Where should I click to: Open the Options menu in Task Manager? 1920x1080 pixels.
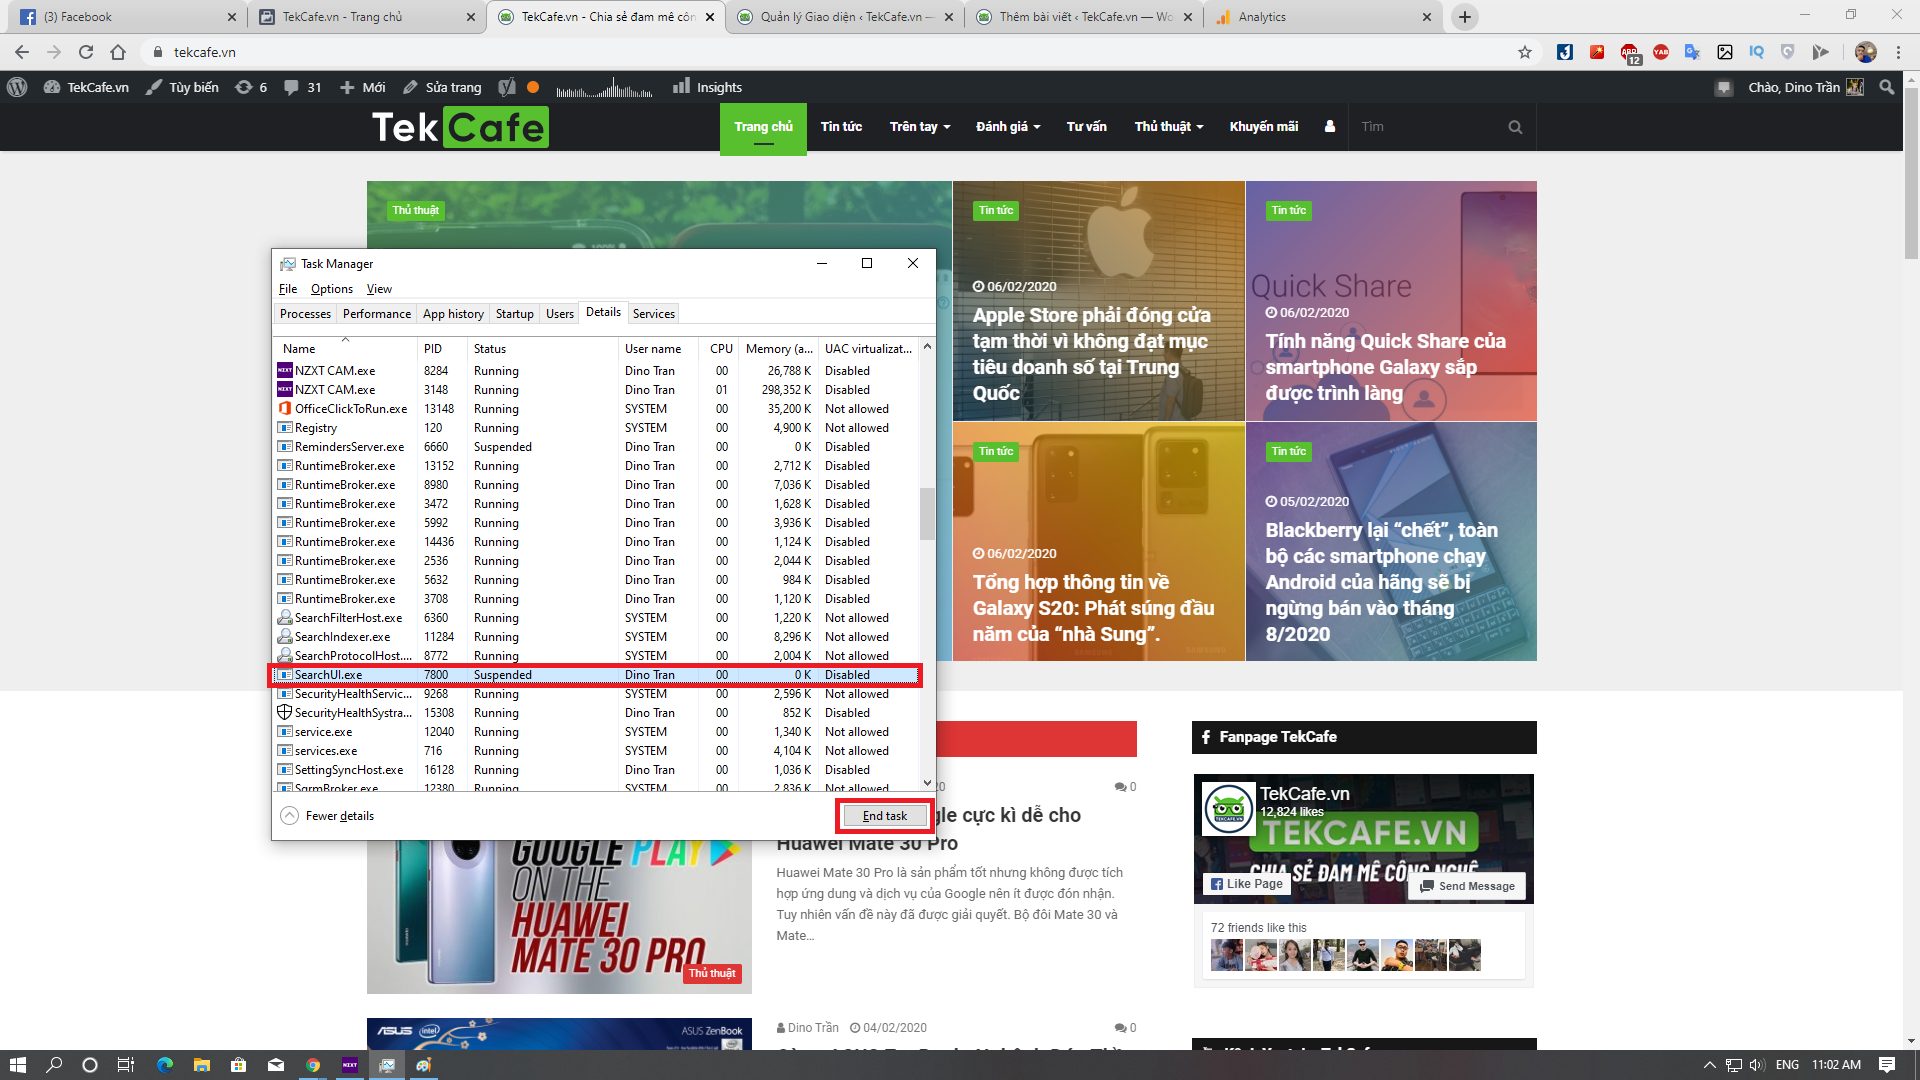332,289
